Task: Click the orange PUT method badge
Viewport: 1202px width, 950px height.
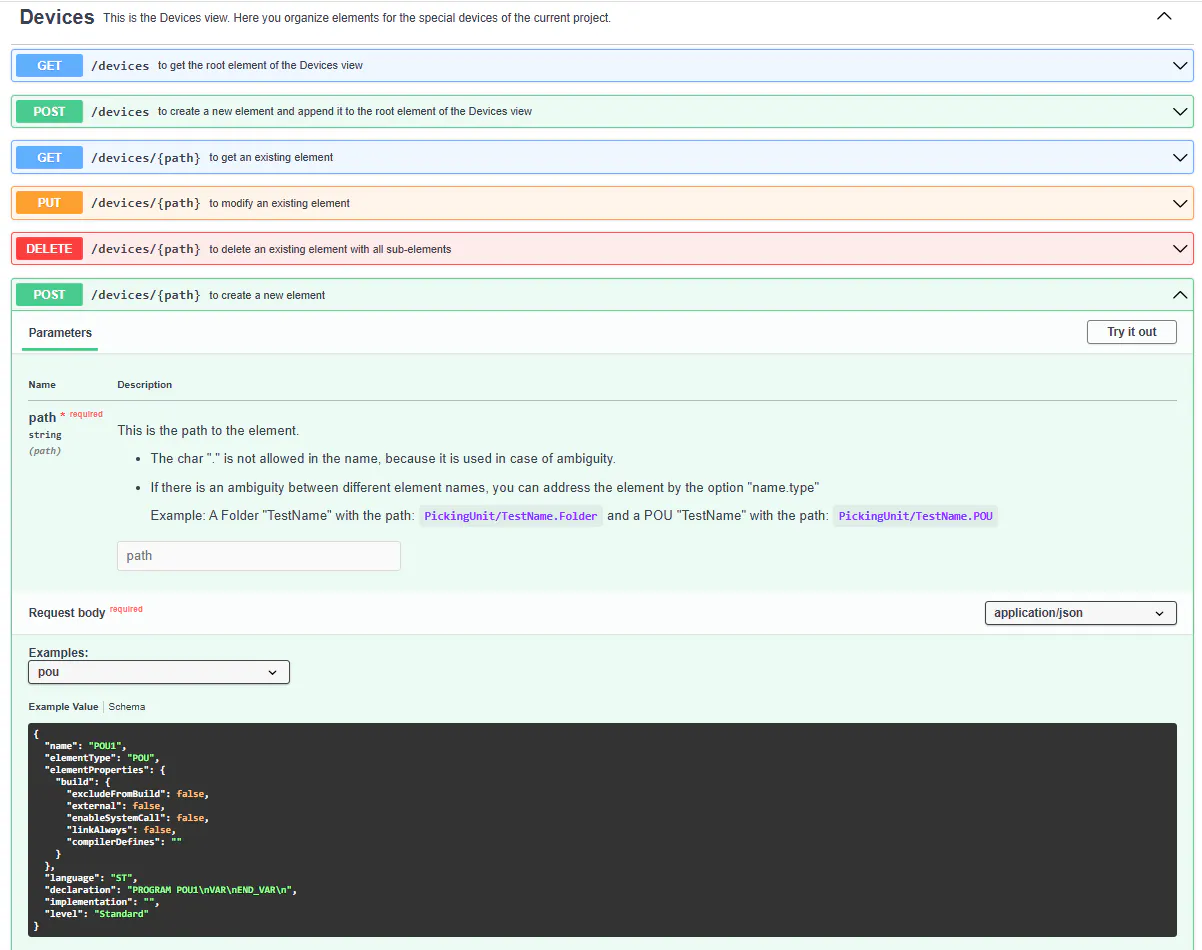Action: click(49, 203)
